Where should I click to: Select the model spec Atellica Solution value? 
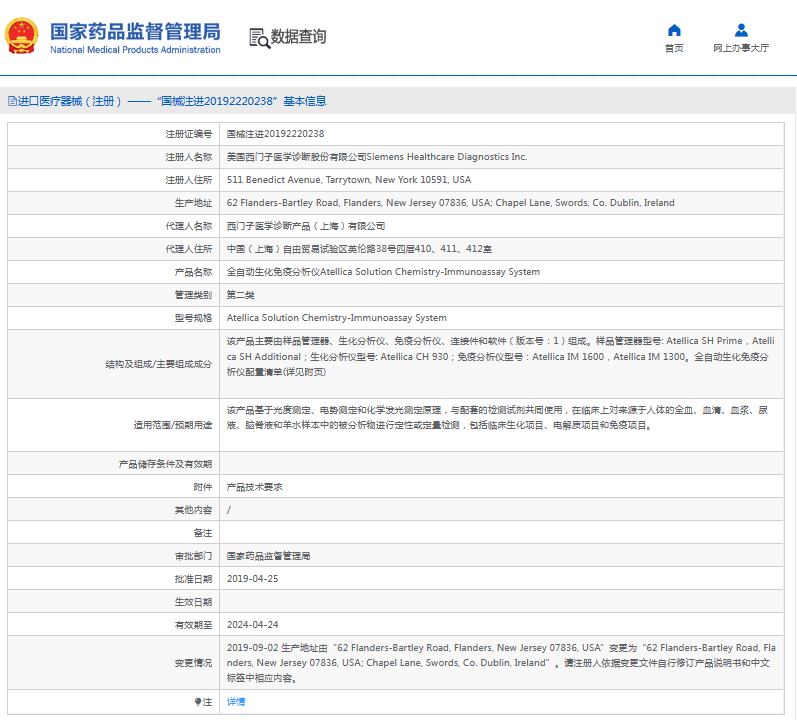coord(336,318)
